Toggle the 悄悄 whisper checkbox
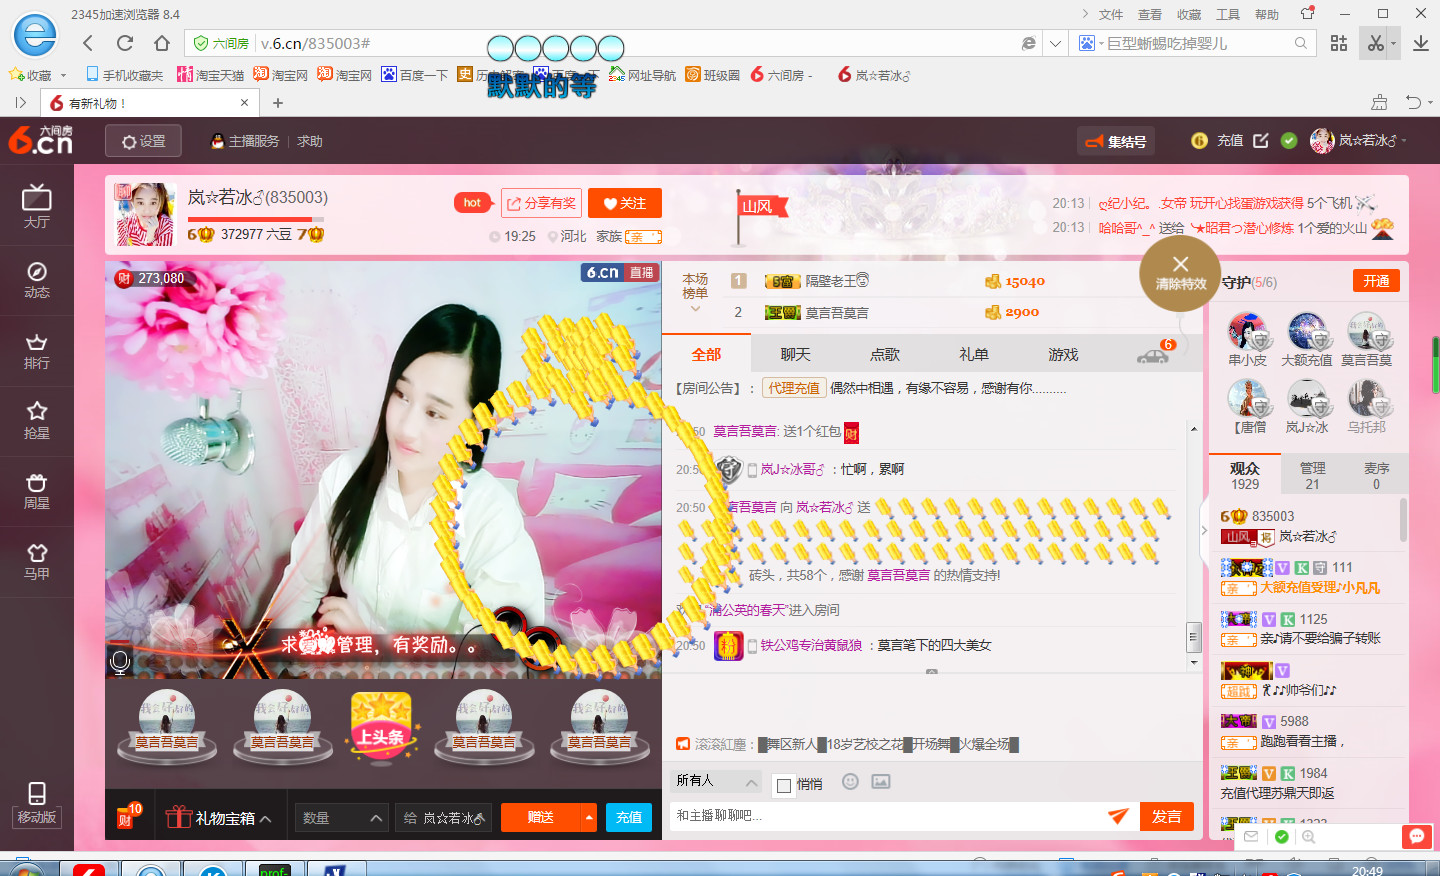1440x876 pixels. click(784, 785)
